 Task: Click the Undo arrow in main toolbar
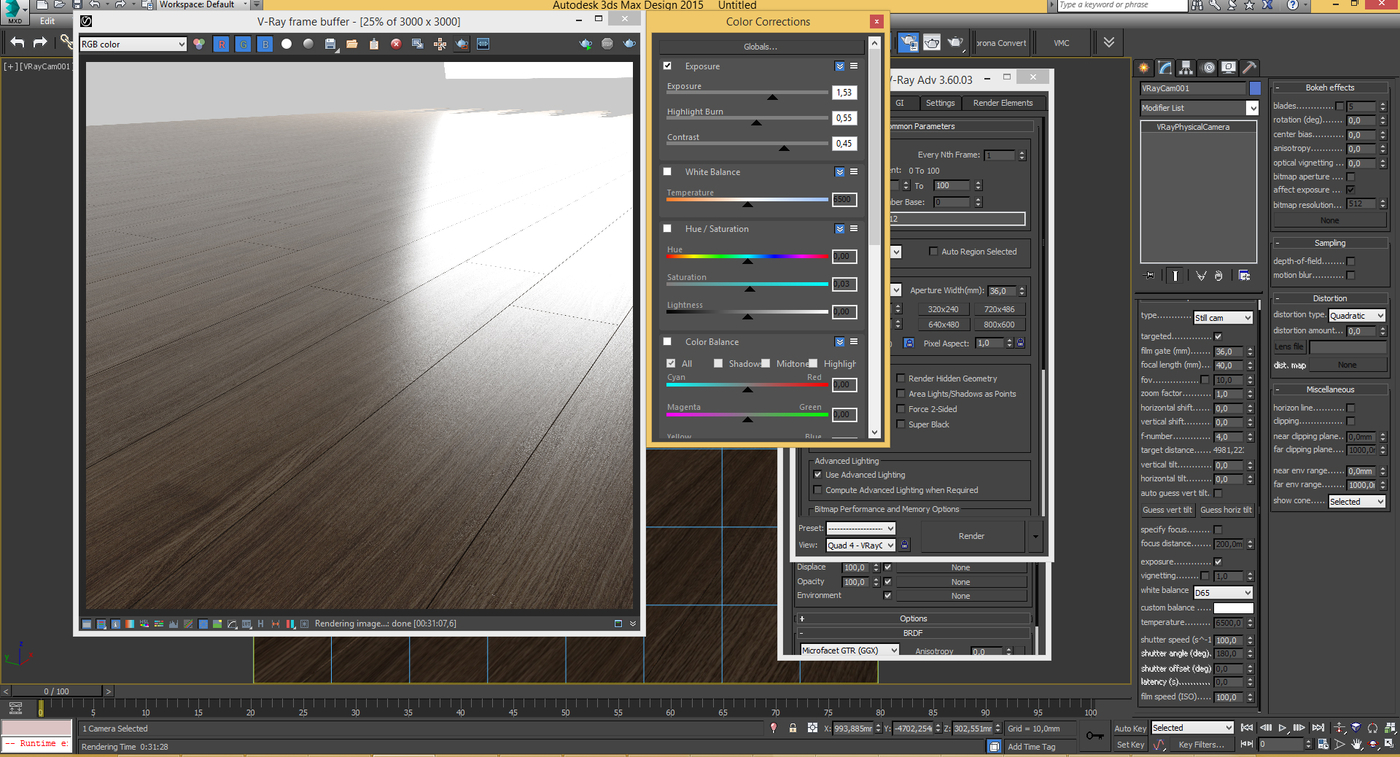pyautogui.click(x=17, y=42)
